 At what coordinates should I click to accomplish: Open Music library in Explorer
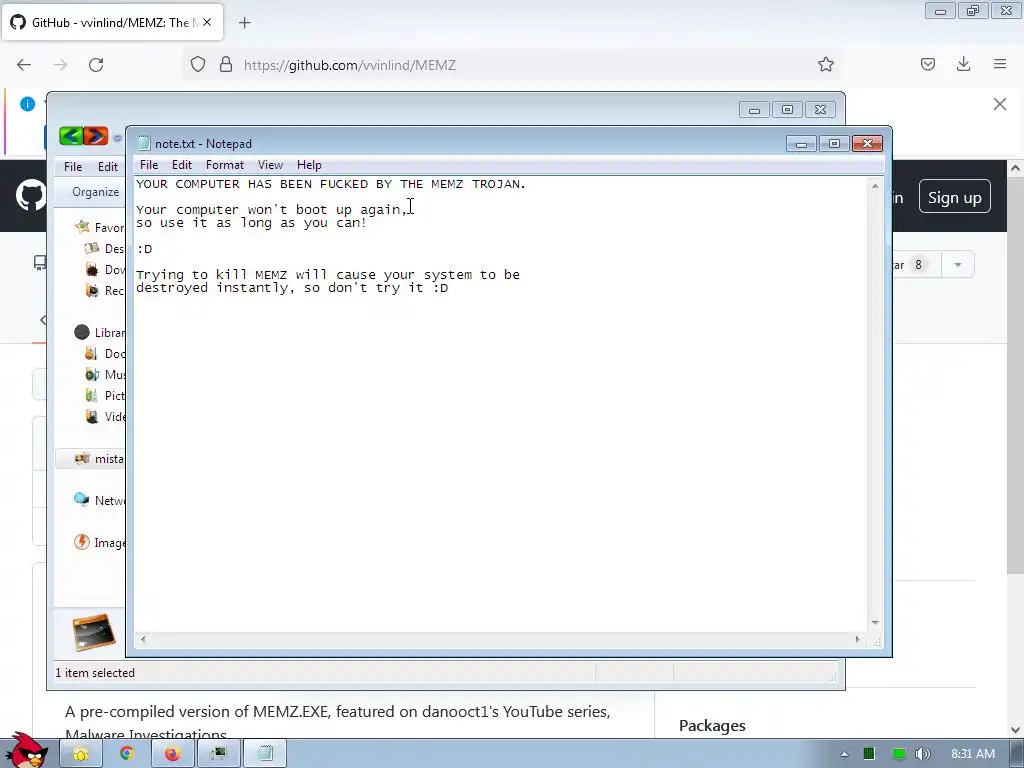104,375
